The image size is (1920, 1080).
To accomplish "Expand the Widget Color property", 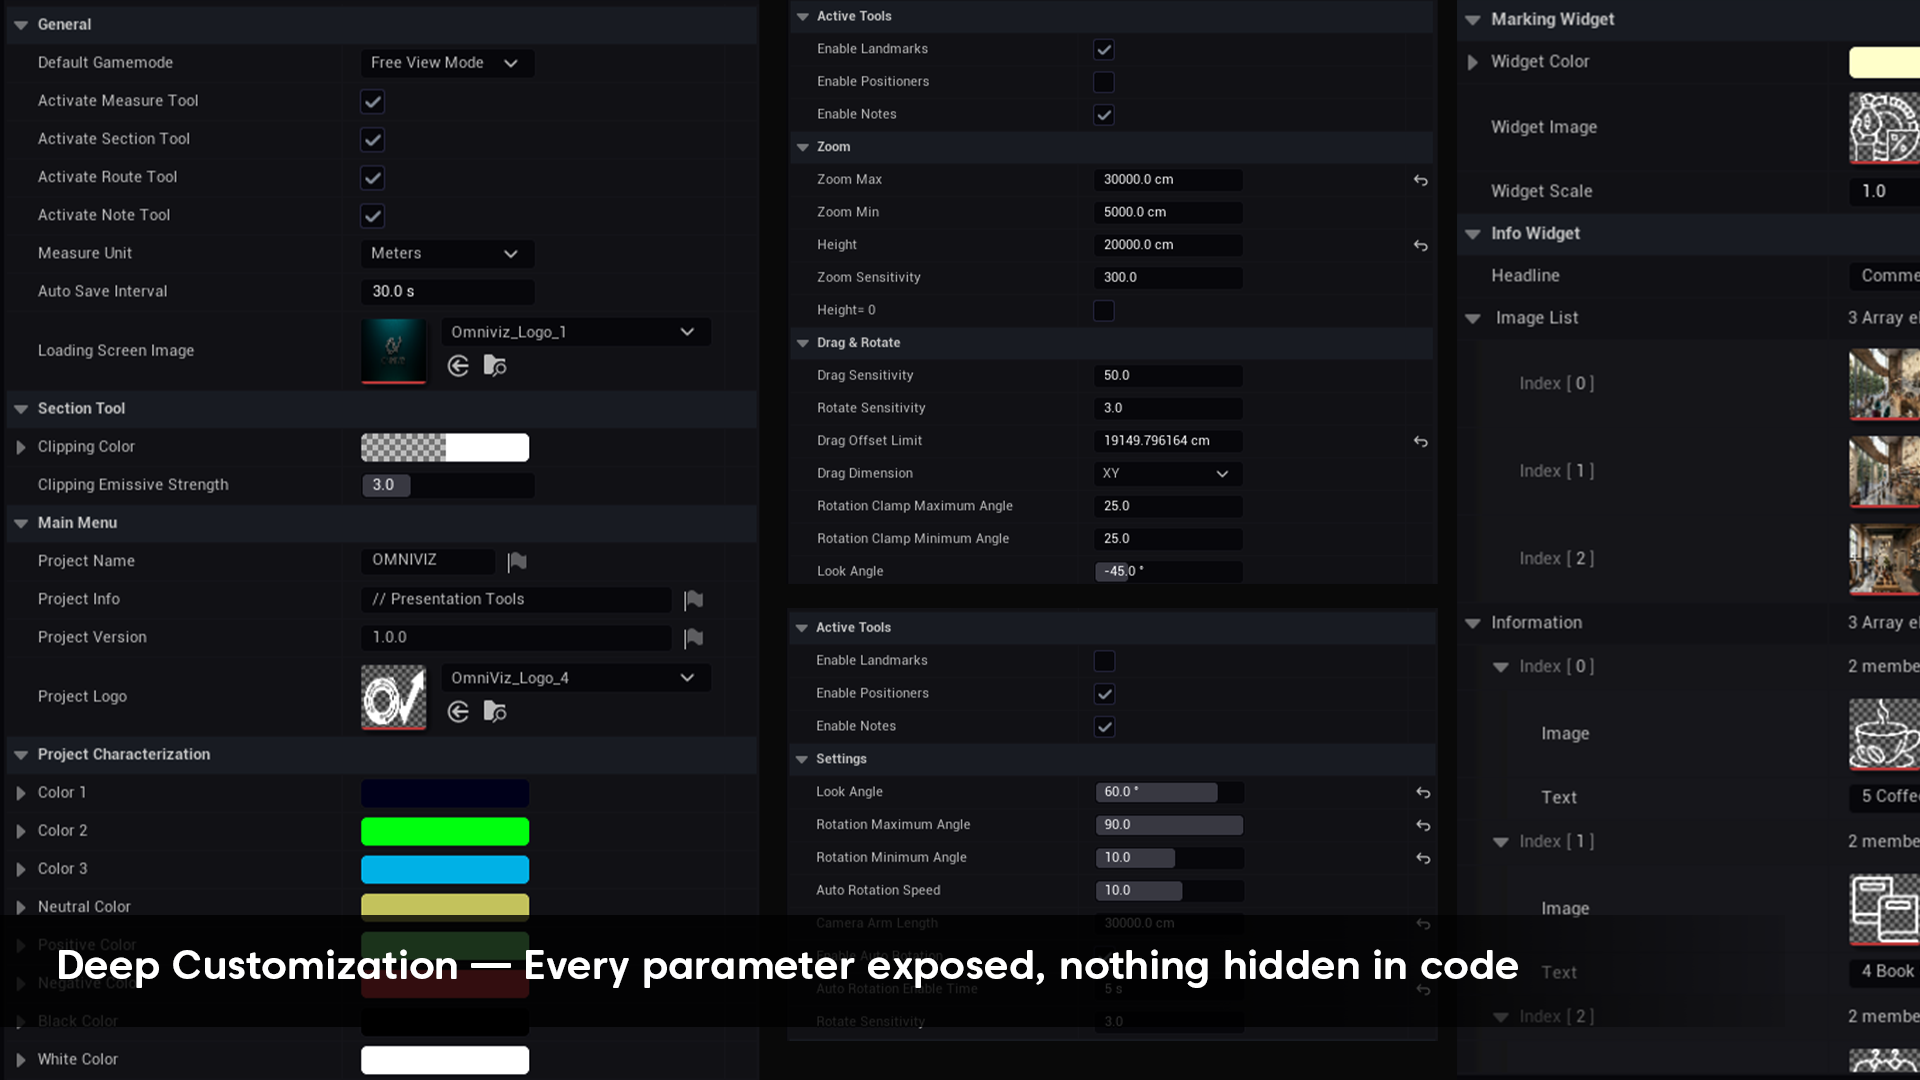I will 1473,62.
